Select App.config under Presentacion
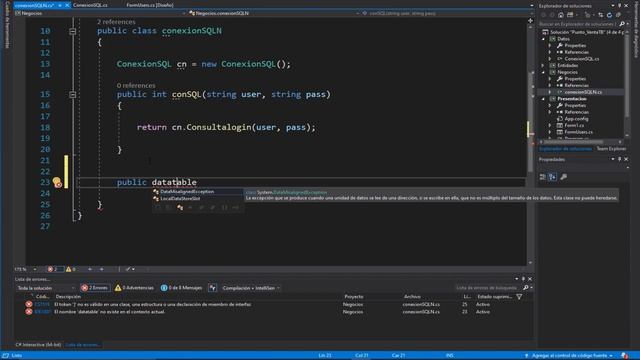The height and width of the screenshot is (360, 640). 576,119
